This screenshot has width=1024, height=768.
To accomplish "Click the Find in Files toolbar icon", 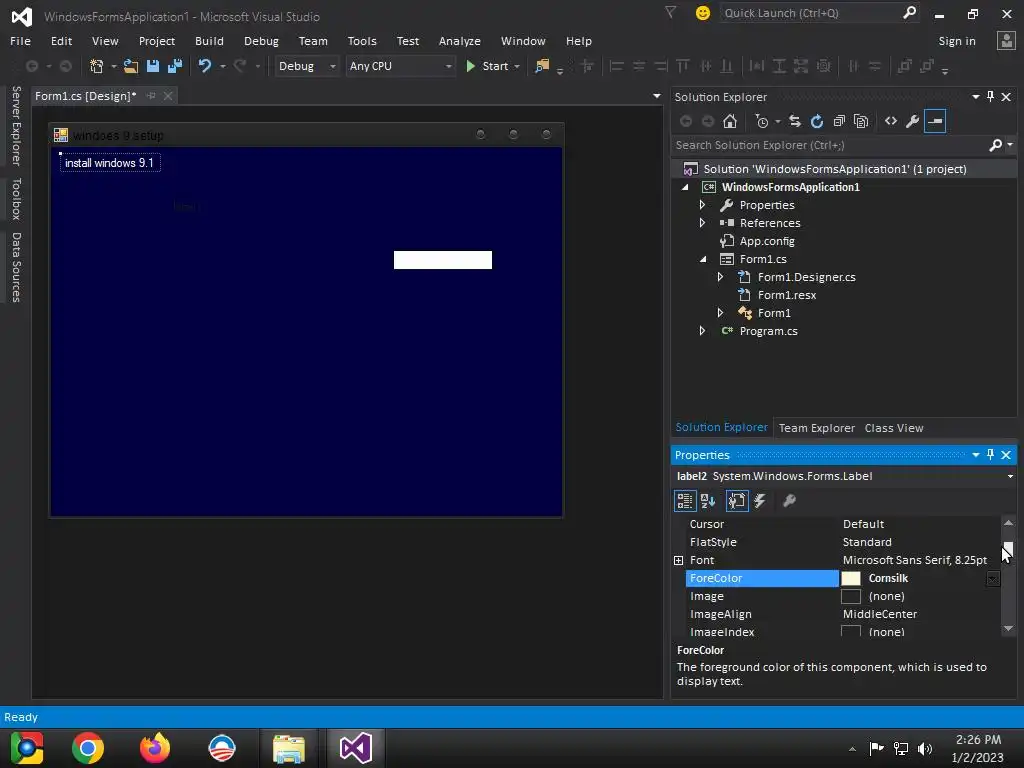I will pos(542,66).
